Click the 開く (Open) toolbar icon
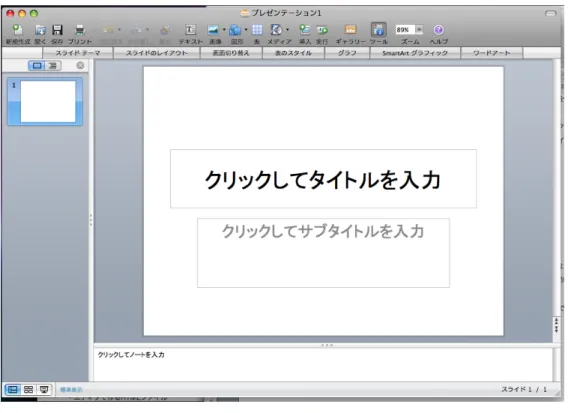The width and height of the screenshot is (568, 413). coord(40,30)
